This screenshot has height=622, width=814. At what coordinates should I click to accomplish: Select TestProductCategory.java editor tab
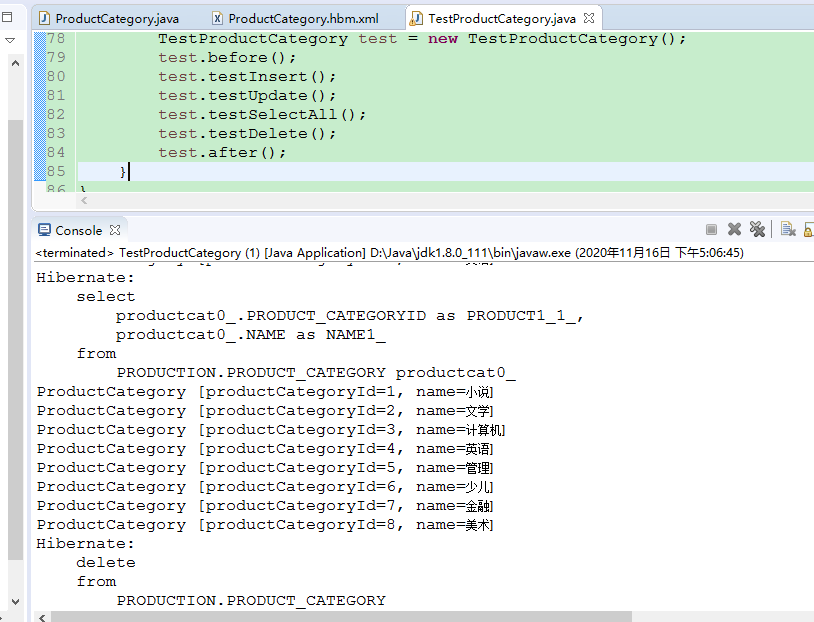coord(501,19)
